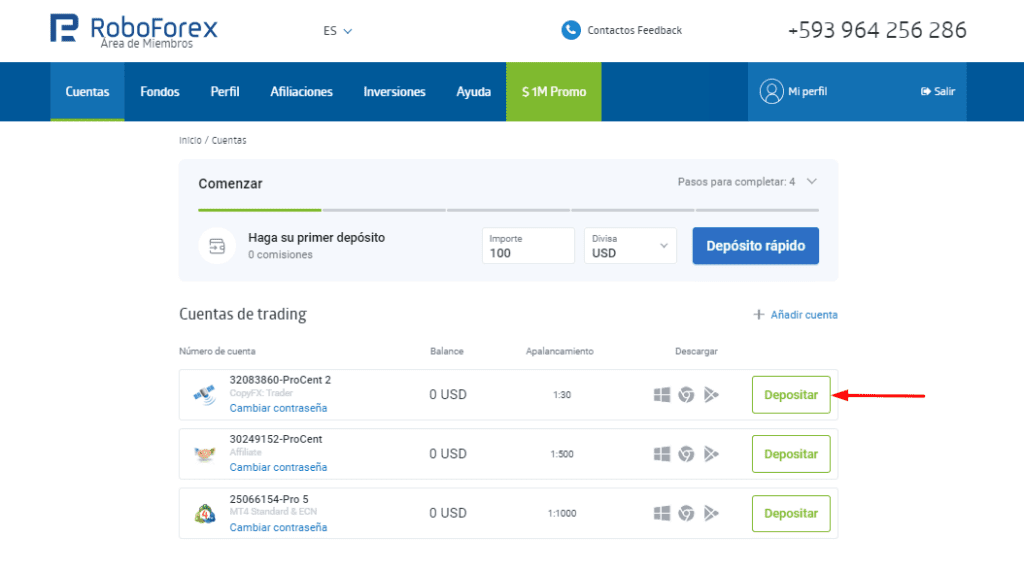Click the phone number +593 964 256 286
This screenshot has width=1024, height=570.
877,30
